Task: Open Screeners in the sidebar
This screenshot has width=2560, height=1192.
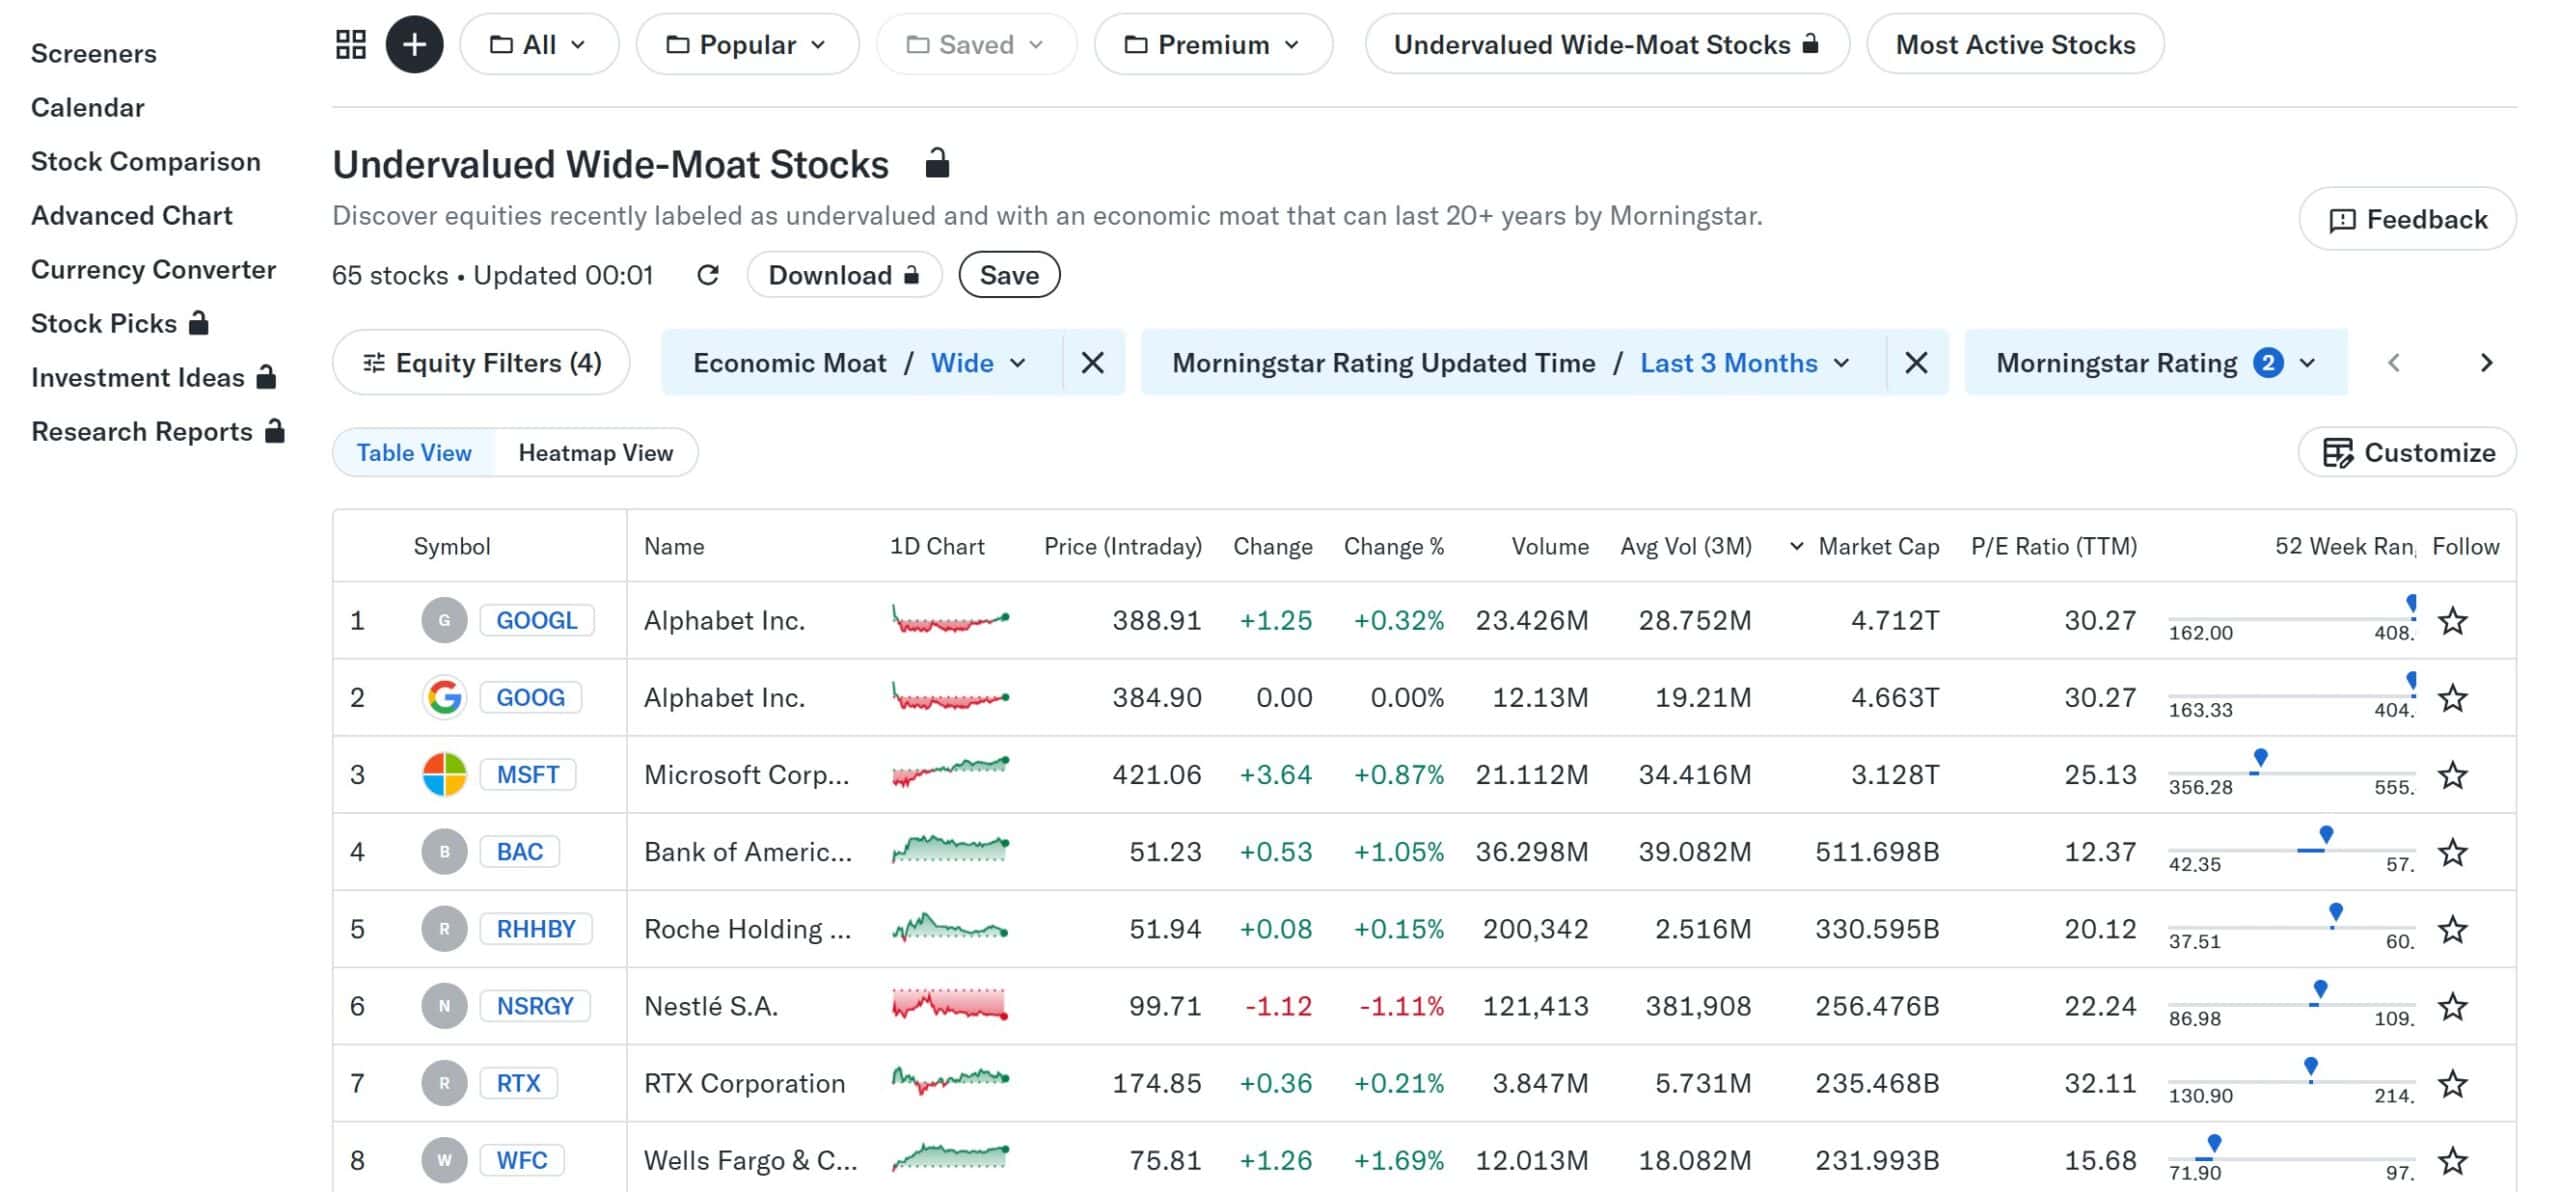Action: coord(94,54)
